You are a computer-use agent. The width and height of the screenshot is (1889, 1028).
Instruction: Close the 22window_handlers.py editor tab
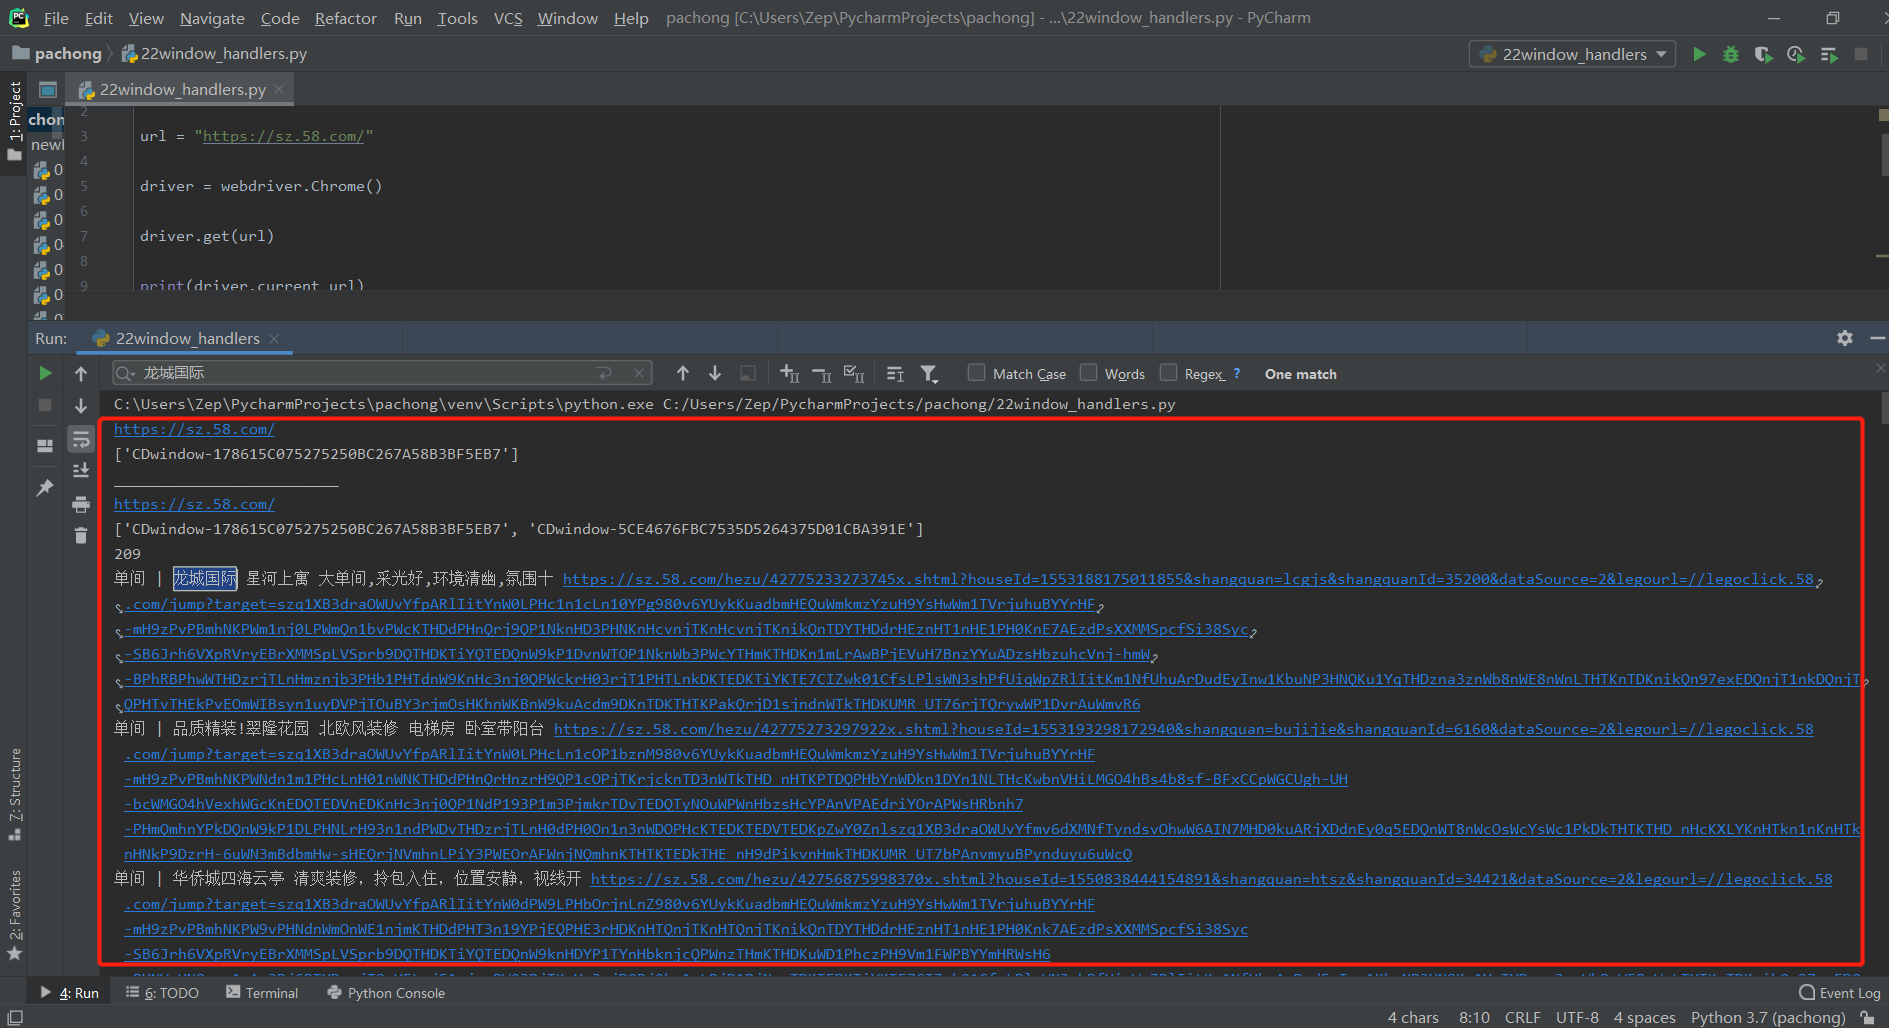coord(279,89)
